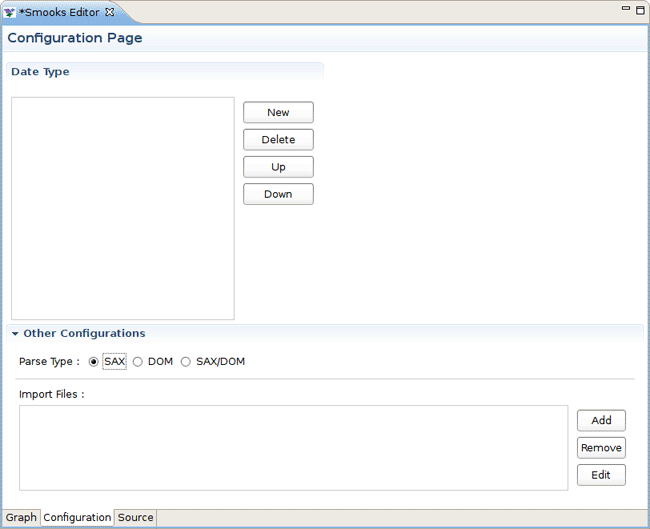Minimize the editor pane
The image size is (650, 529).
(x=626, y=8)
